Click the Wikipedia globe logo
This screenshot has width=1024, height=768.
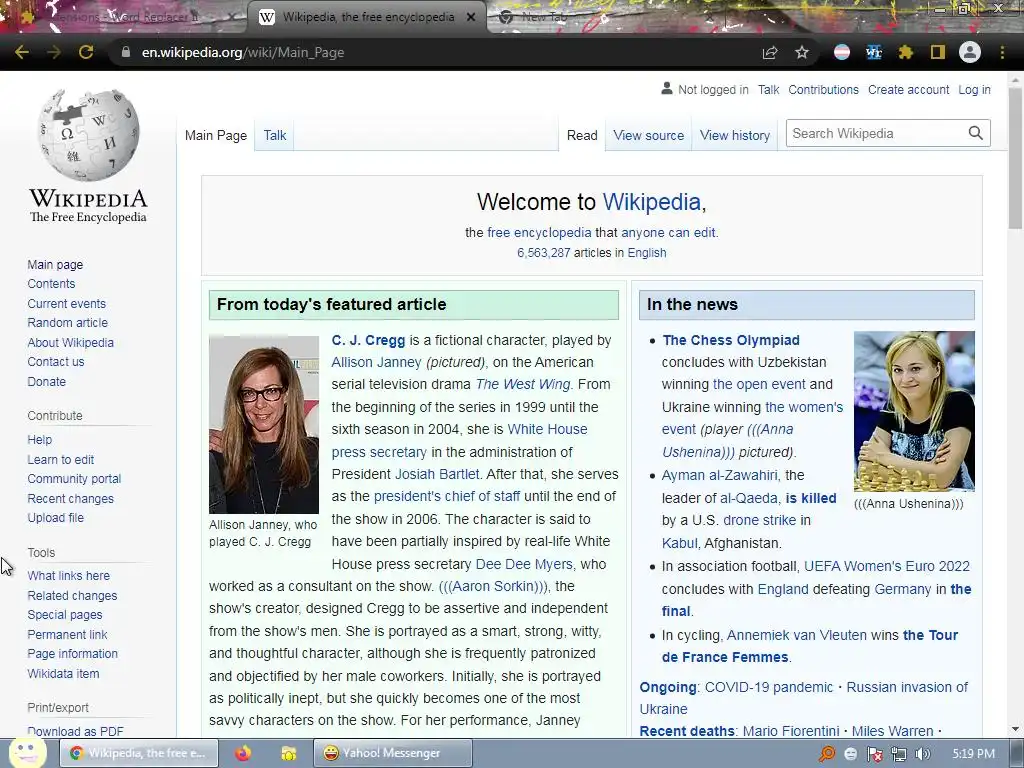point(89,135)
